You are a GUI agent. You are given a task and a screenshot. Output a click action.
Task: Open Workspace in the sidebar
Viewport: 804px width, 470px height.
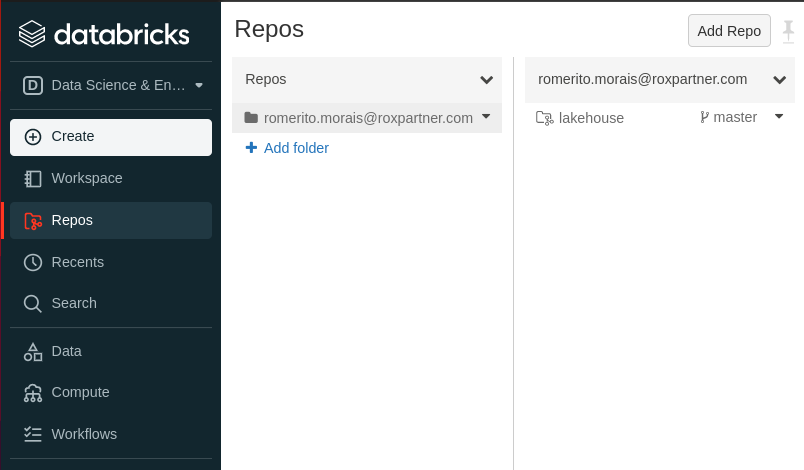tap(111, 178)
